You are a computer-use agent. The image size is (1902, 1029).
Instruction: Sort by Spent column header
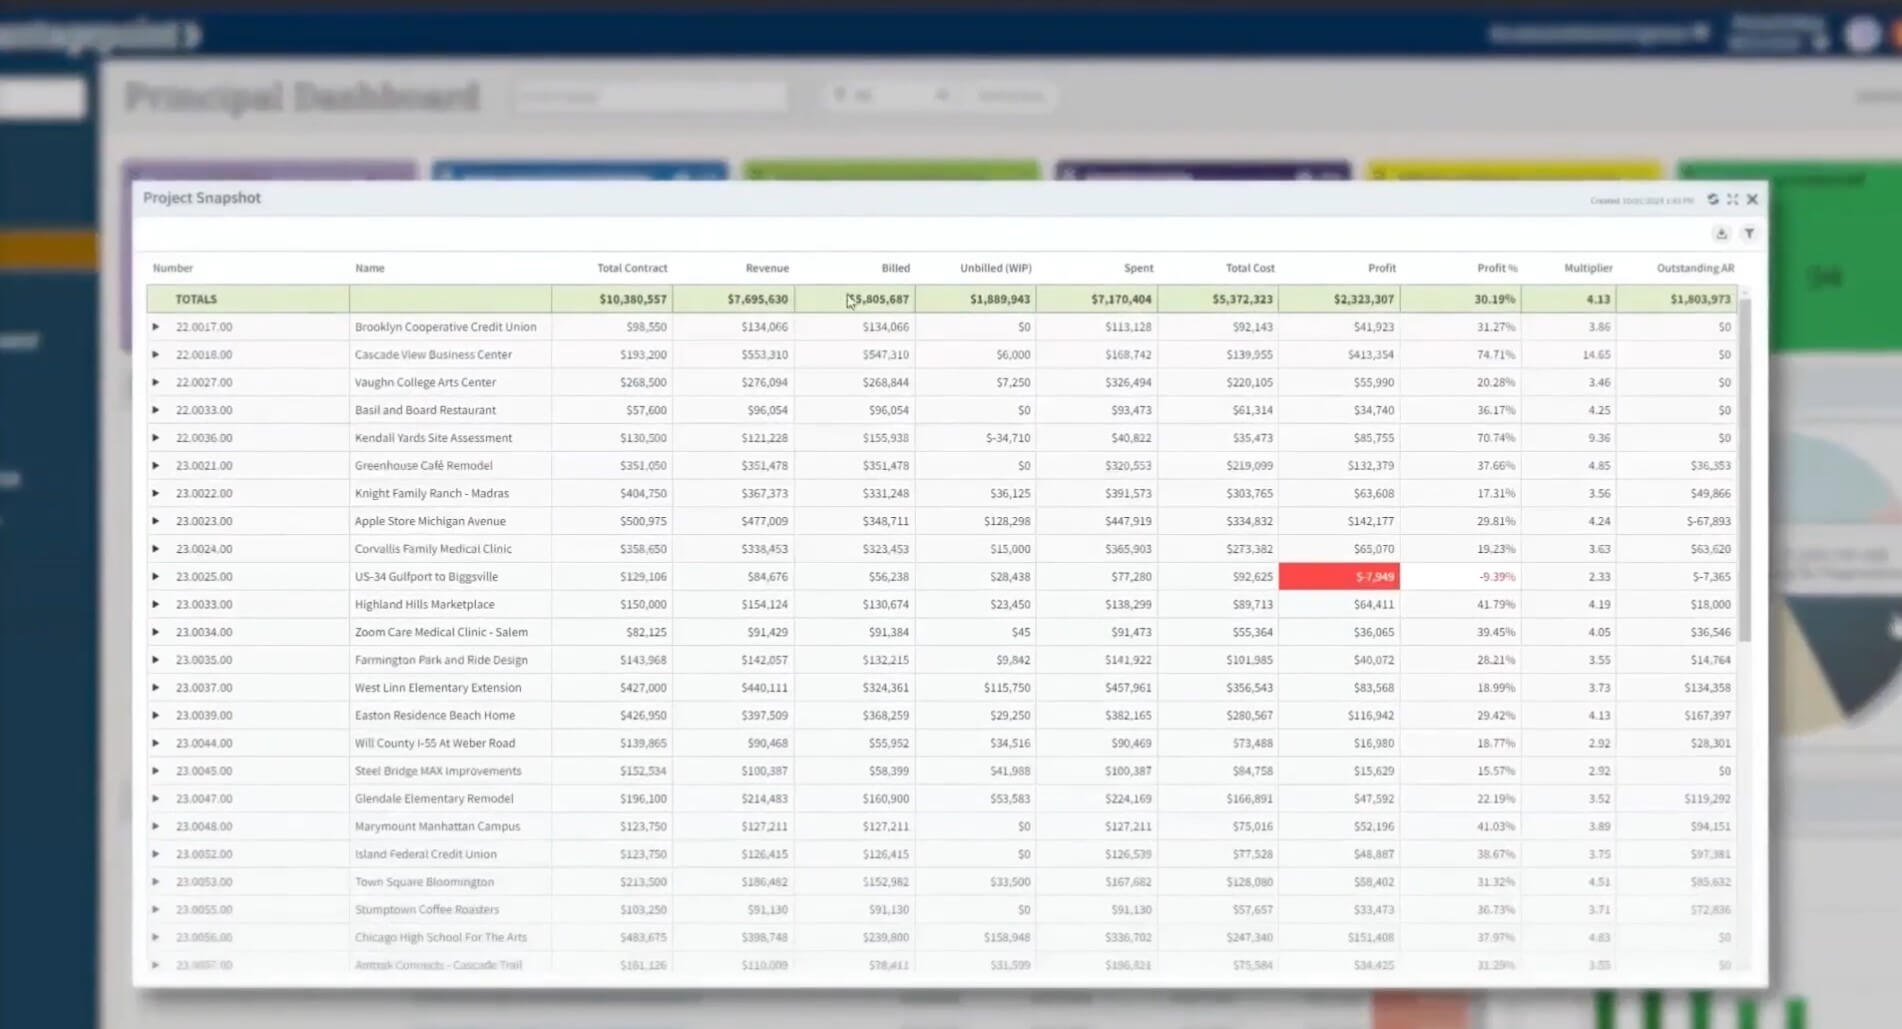click(x=1138, y=268)
